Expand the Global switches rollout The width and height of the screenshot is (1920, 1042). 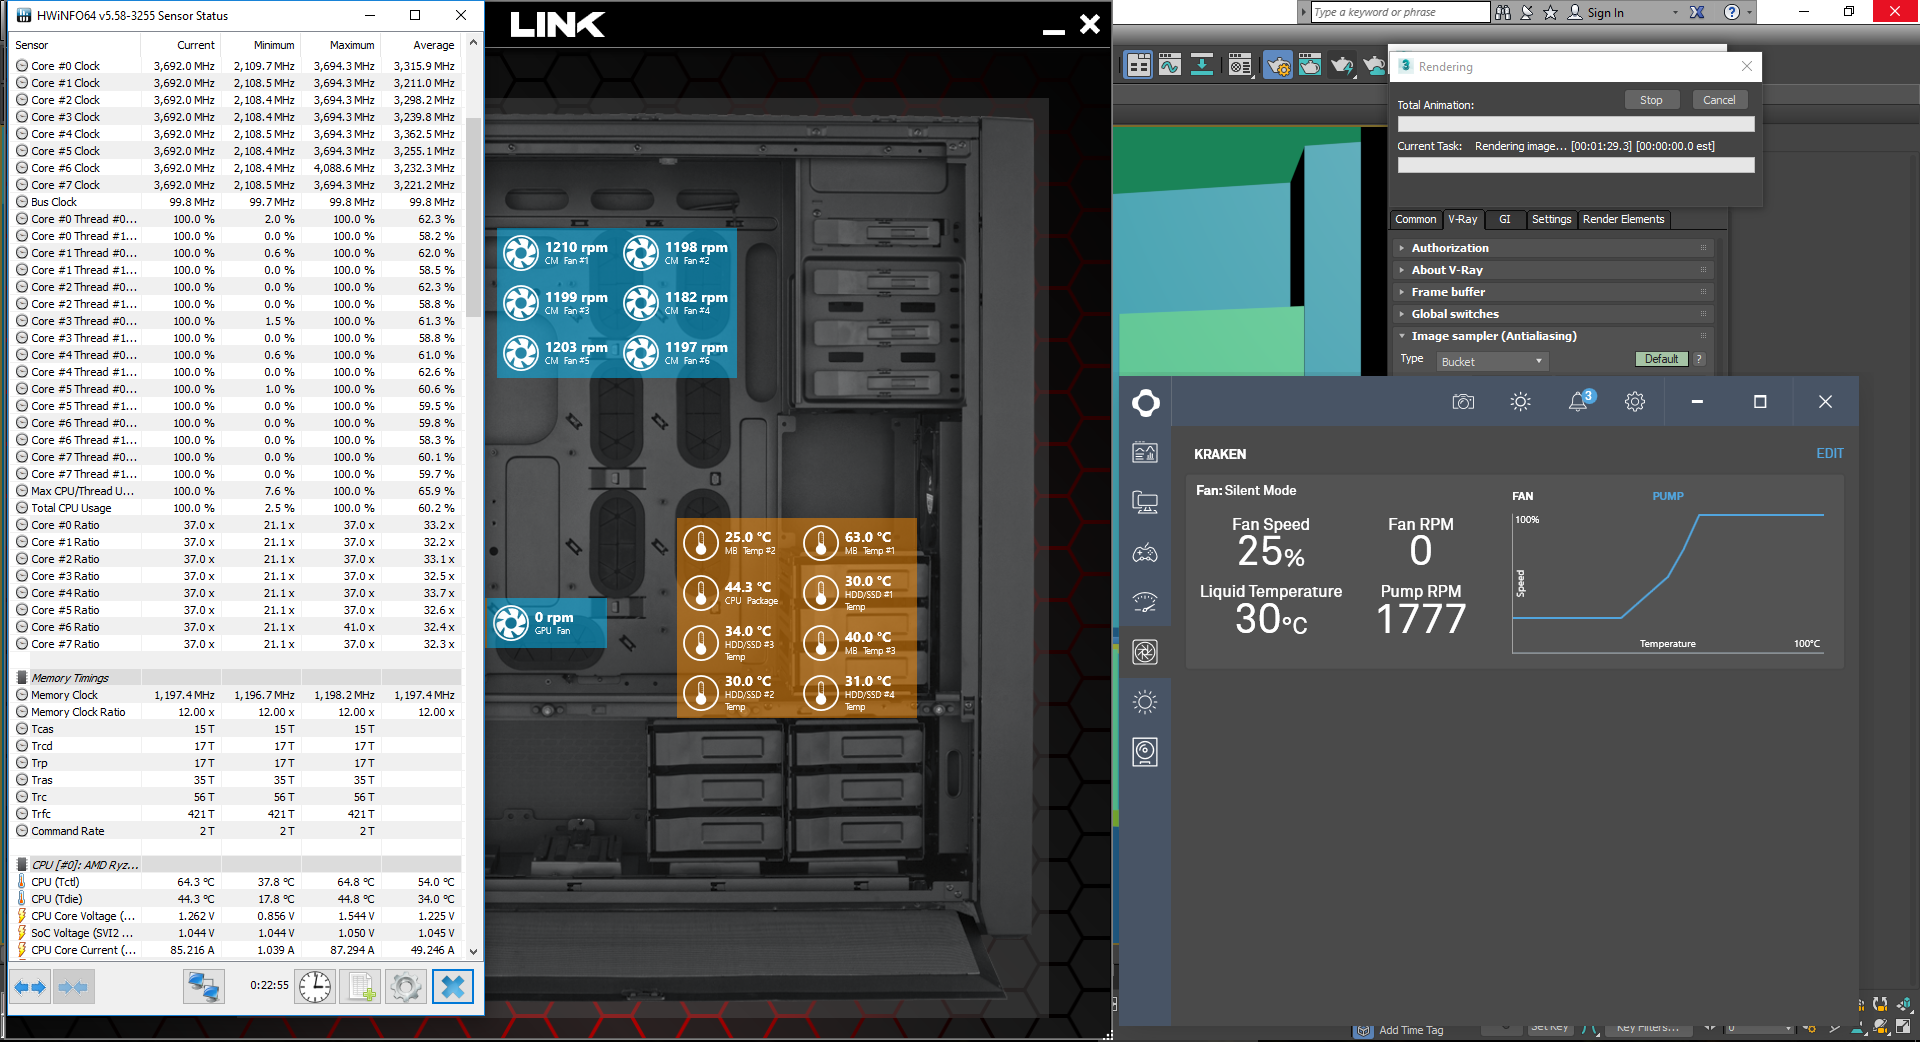[x=1552, y=314]
